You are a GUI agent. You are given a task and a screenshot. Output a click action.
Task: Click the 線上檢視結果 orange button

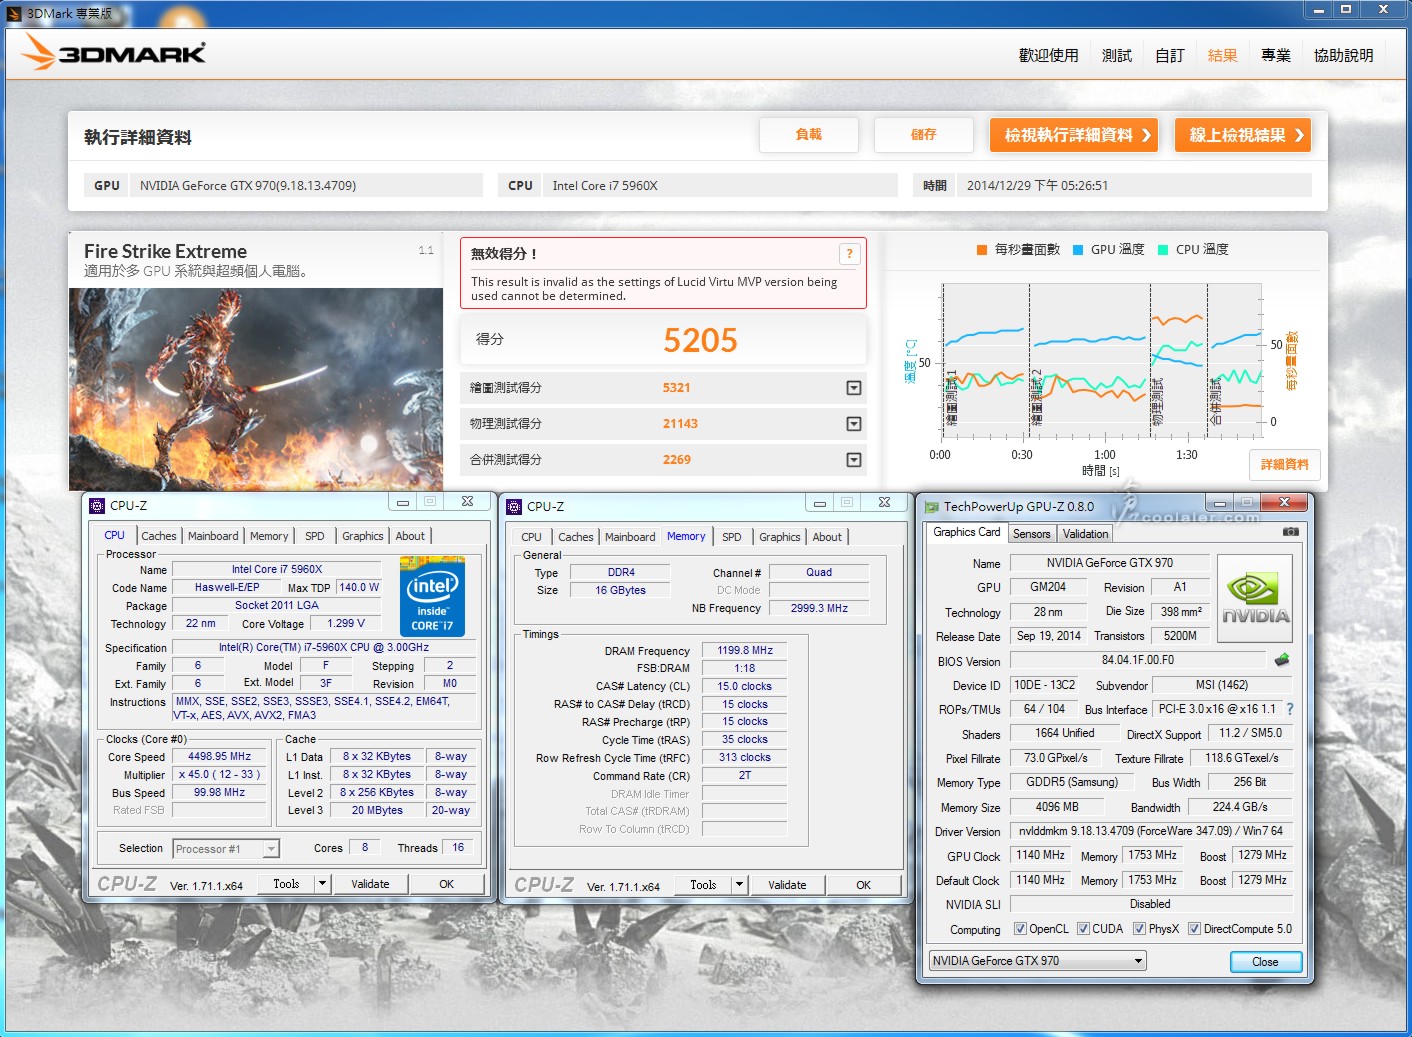coord(1242,135)
